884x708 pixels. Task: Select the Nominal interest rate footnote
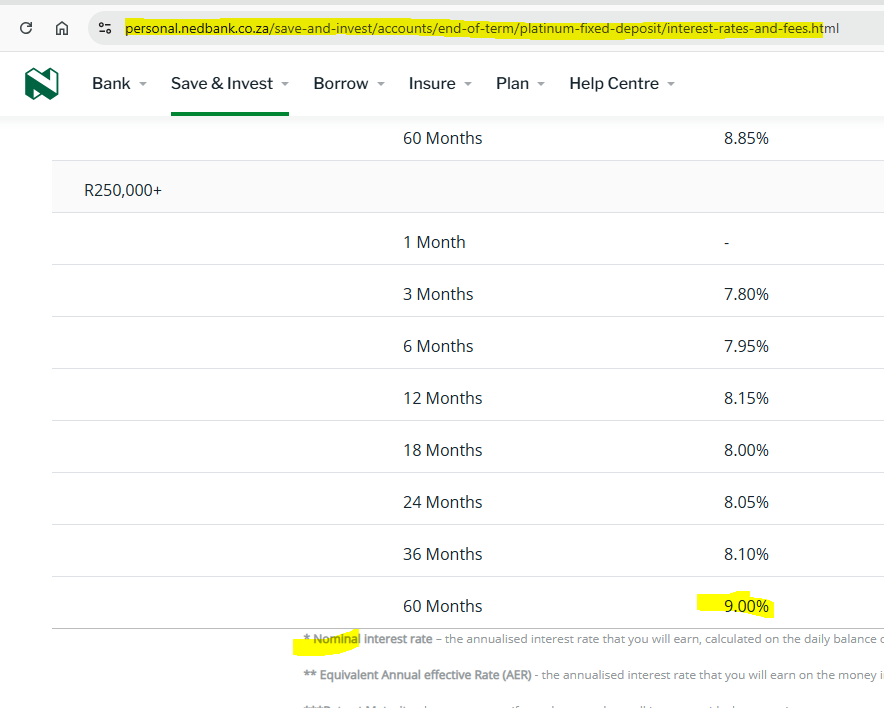(594, 639)
